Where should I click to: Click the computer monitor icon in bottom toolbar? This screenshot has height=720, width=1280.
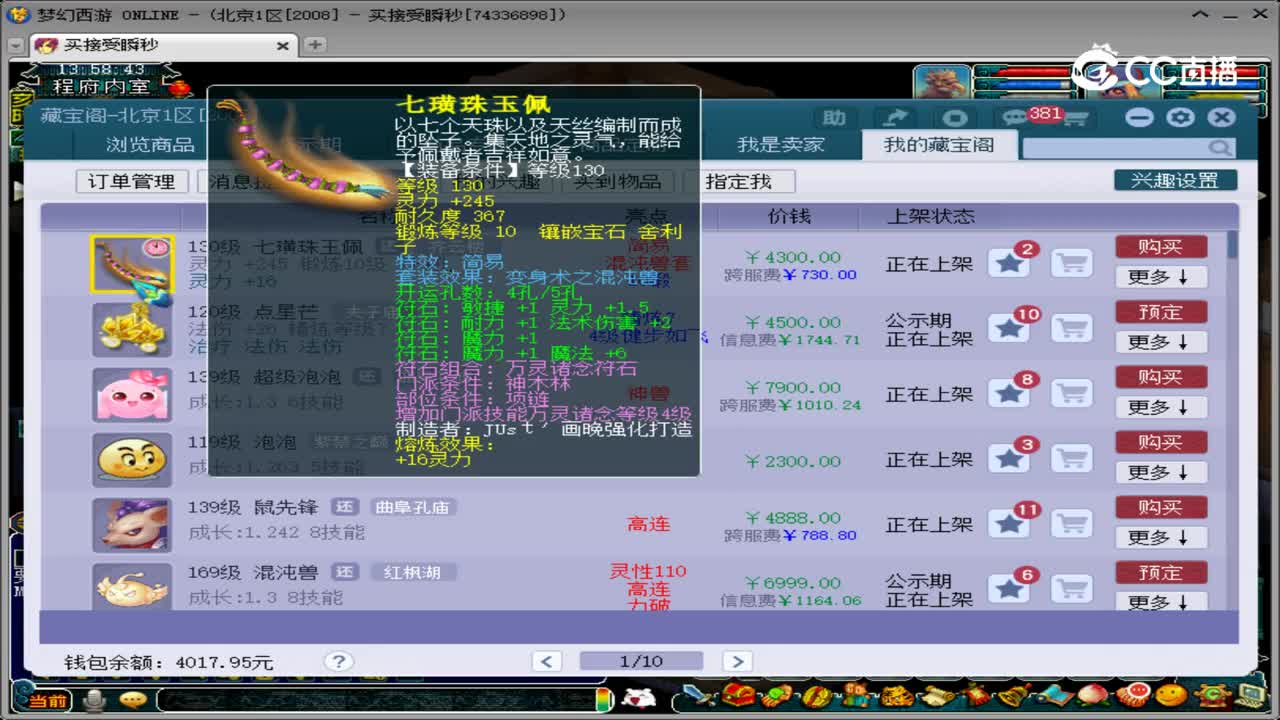(x=1251, y=696)
